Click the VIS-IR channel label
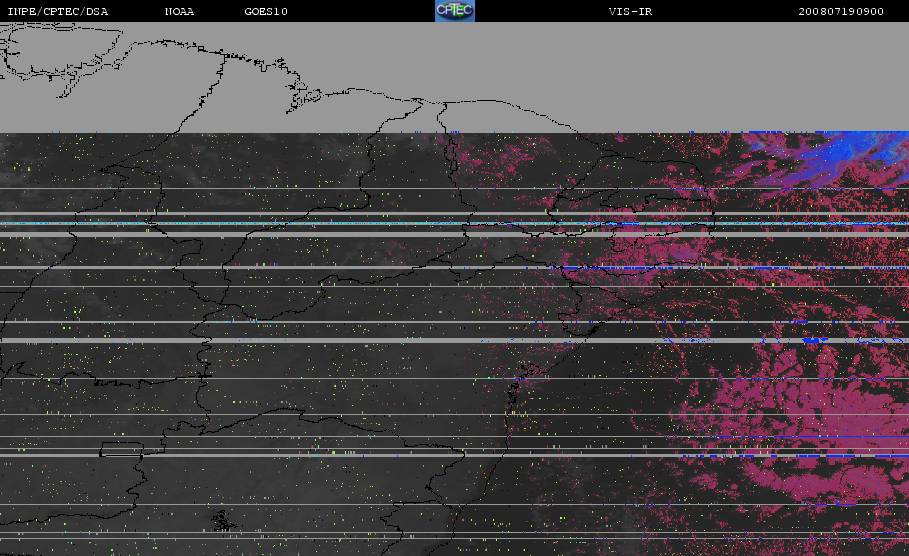The image size is (909, 556). [x=630, y=12]
